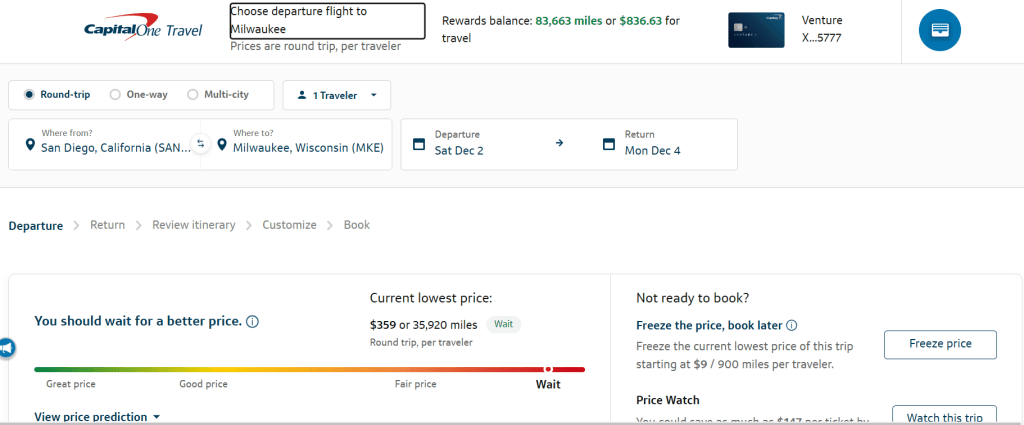This screenshot has width=1024, height=425.
Task: Click the Venture X card image
Action: point(756,30)
